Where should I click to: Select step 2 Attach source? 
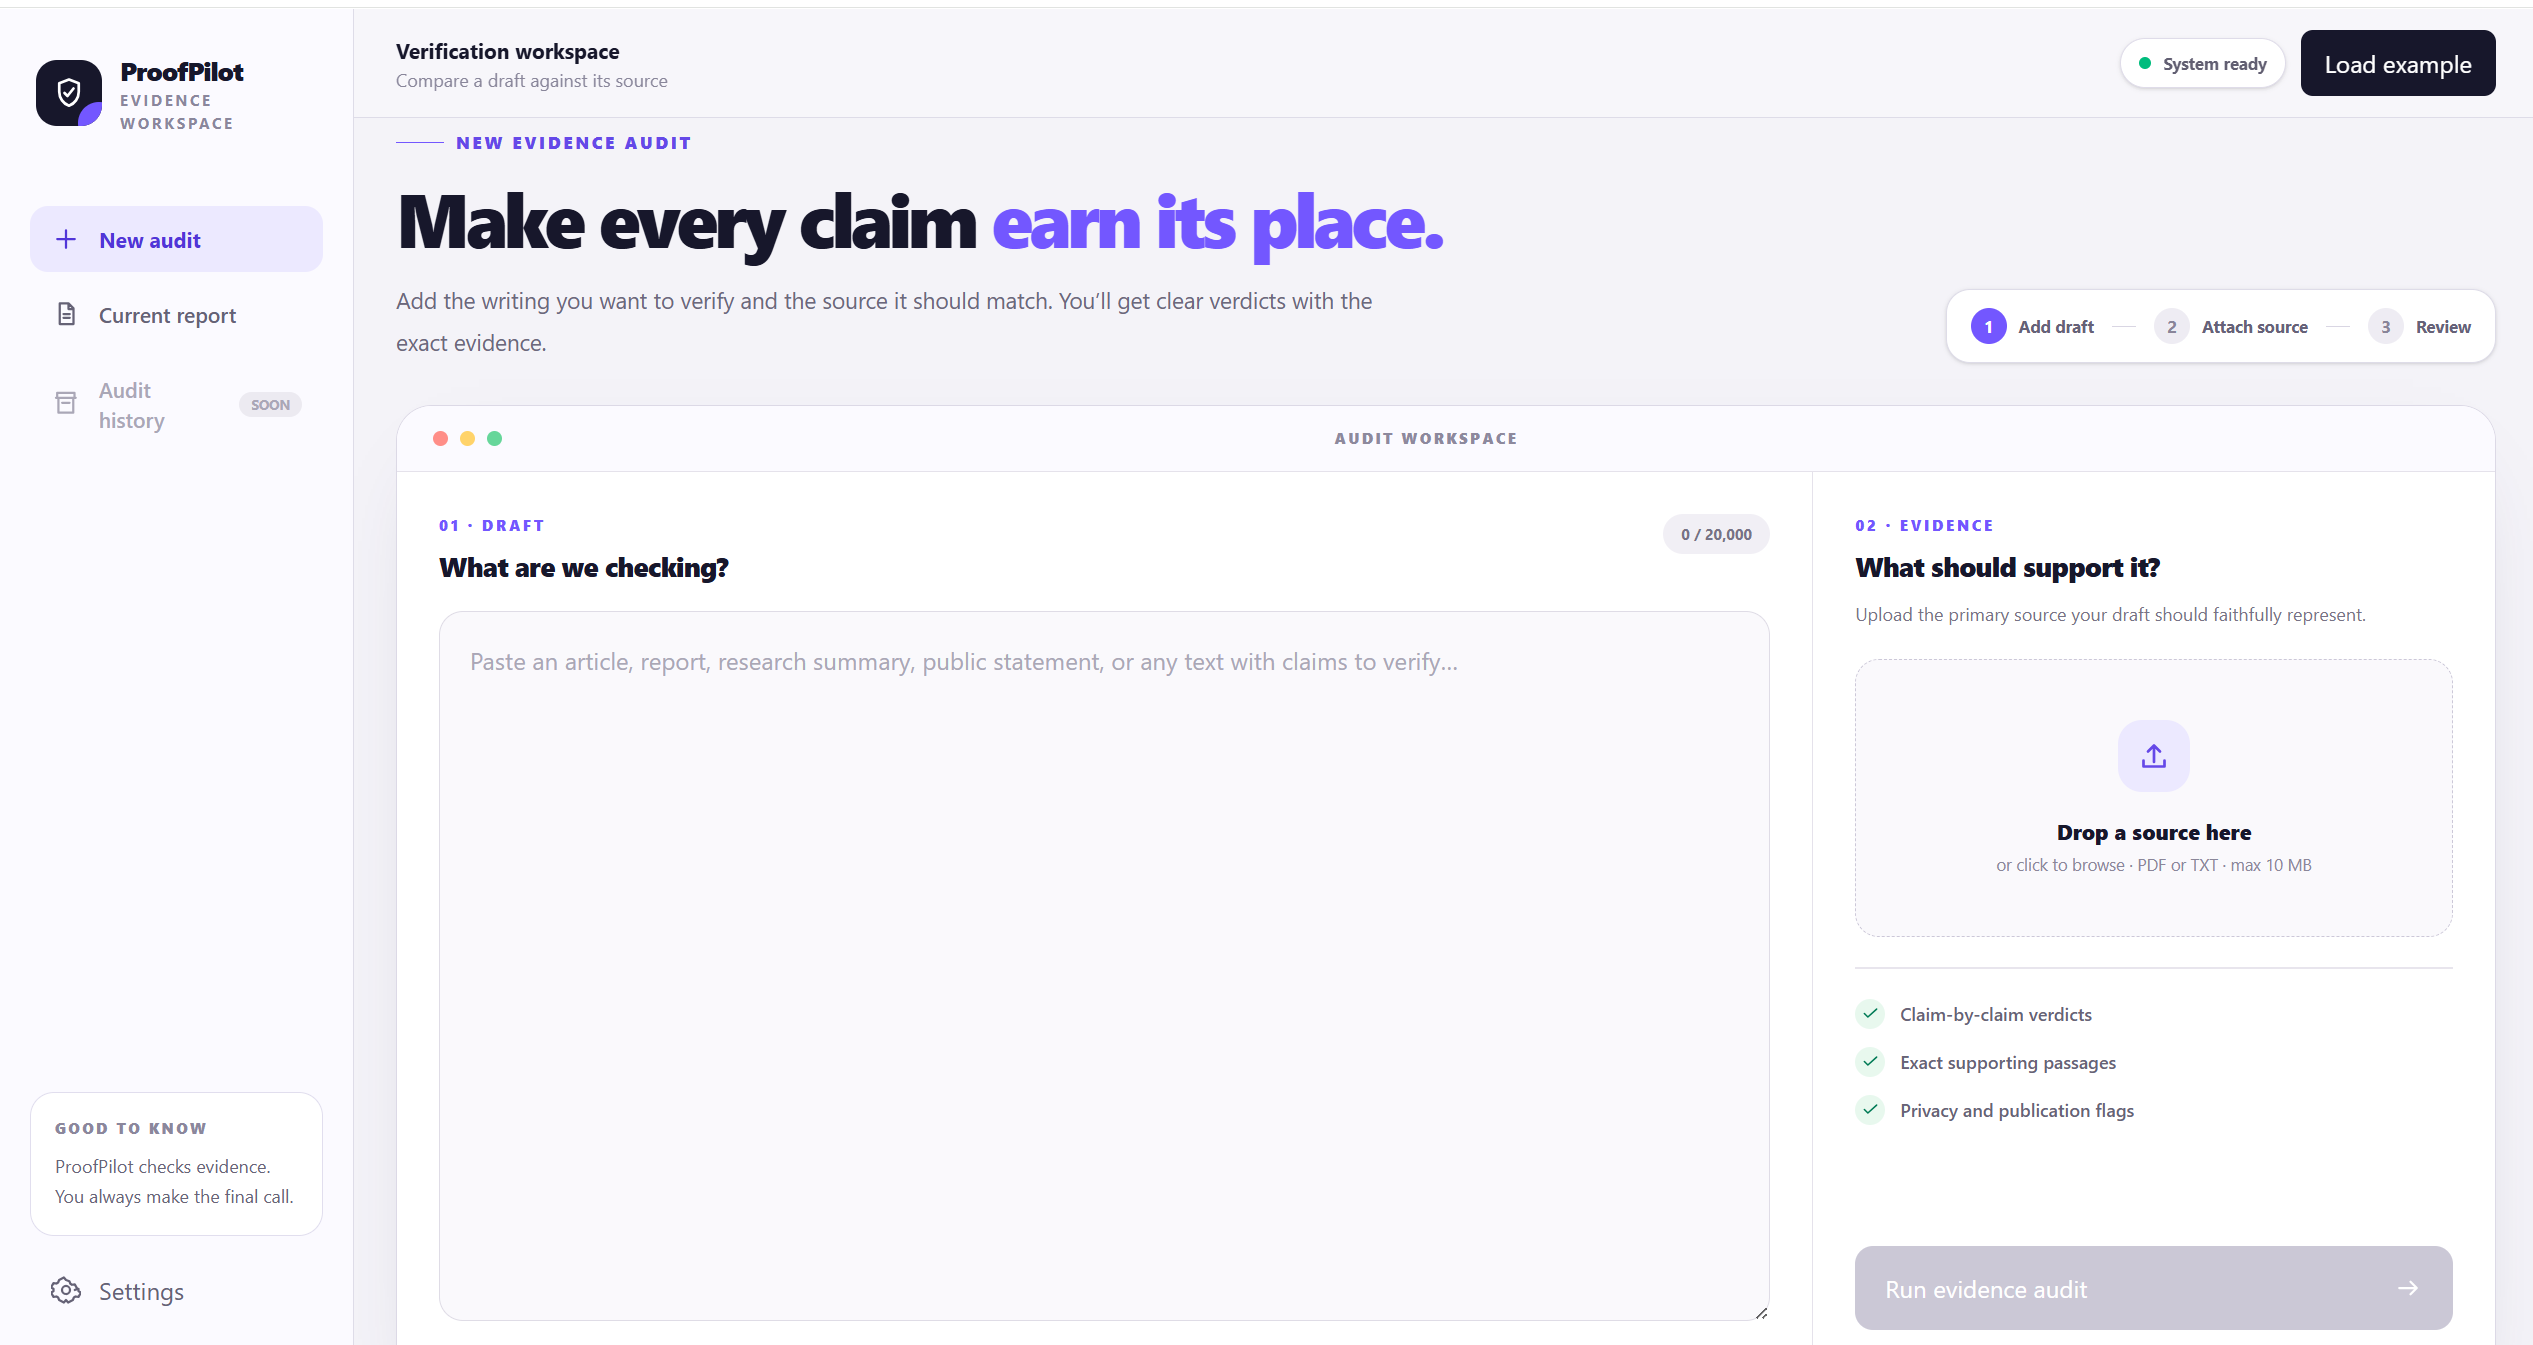coord(2231,327)
